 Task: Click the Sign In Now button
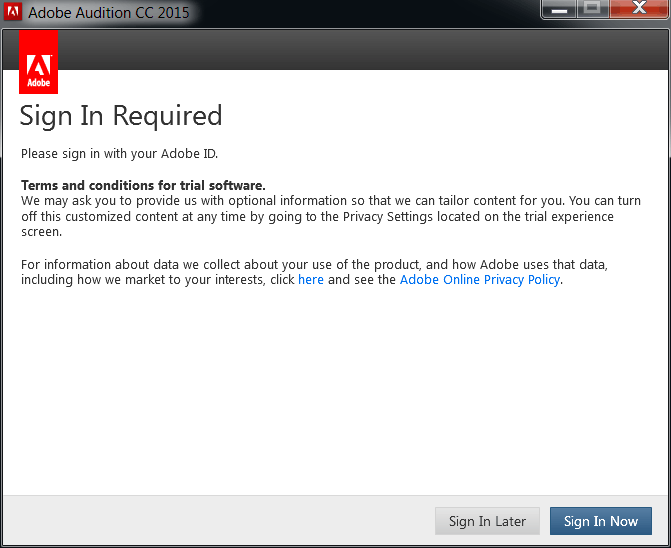pos(600,521)
